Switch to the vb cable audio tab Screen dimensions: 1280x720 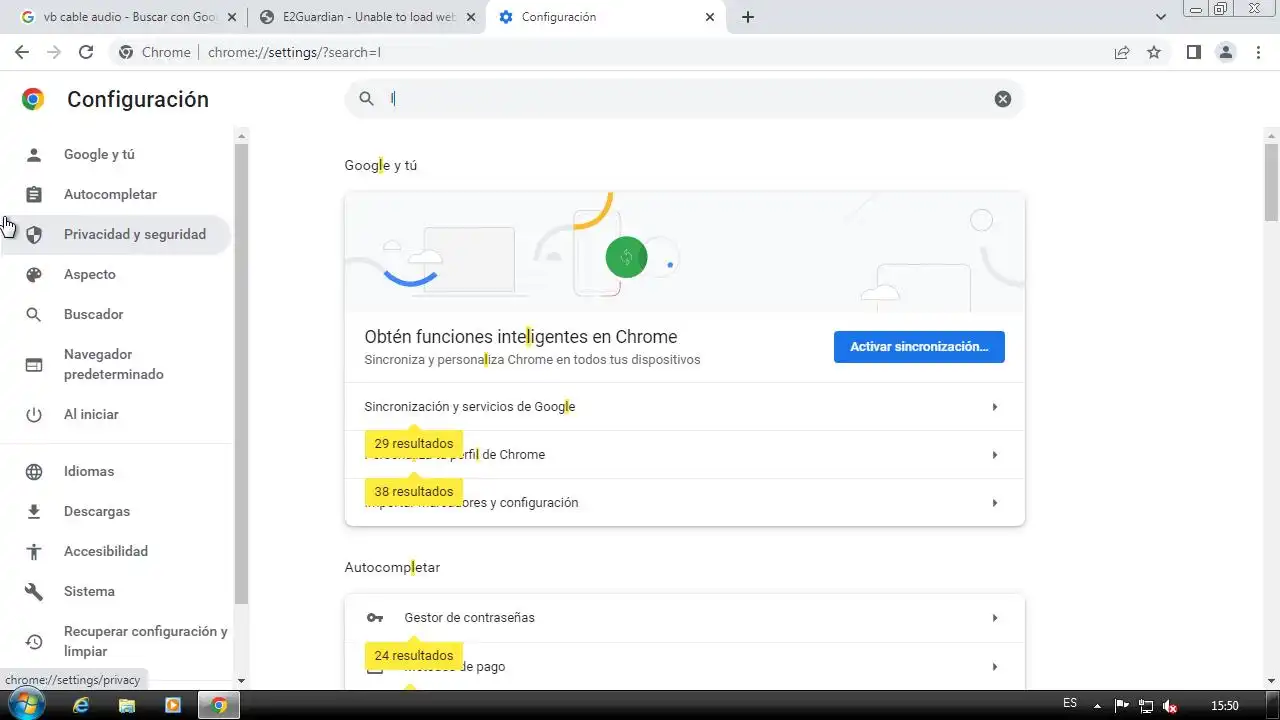[130, 17]
